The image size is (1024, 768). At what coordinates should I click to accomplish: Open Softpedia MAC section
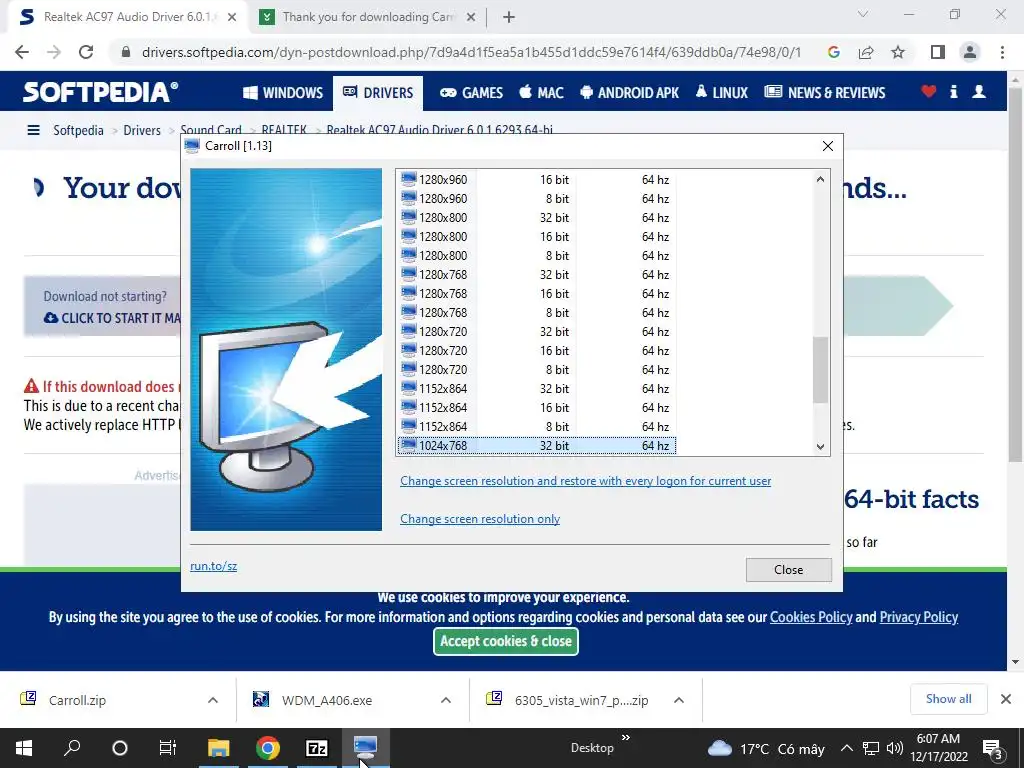coord(541,93)
